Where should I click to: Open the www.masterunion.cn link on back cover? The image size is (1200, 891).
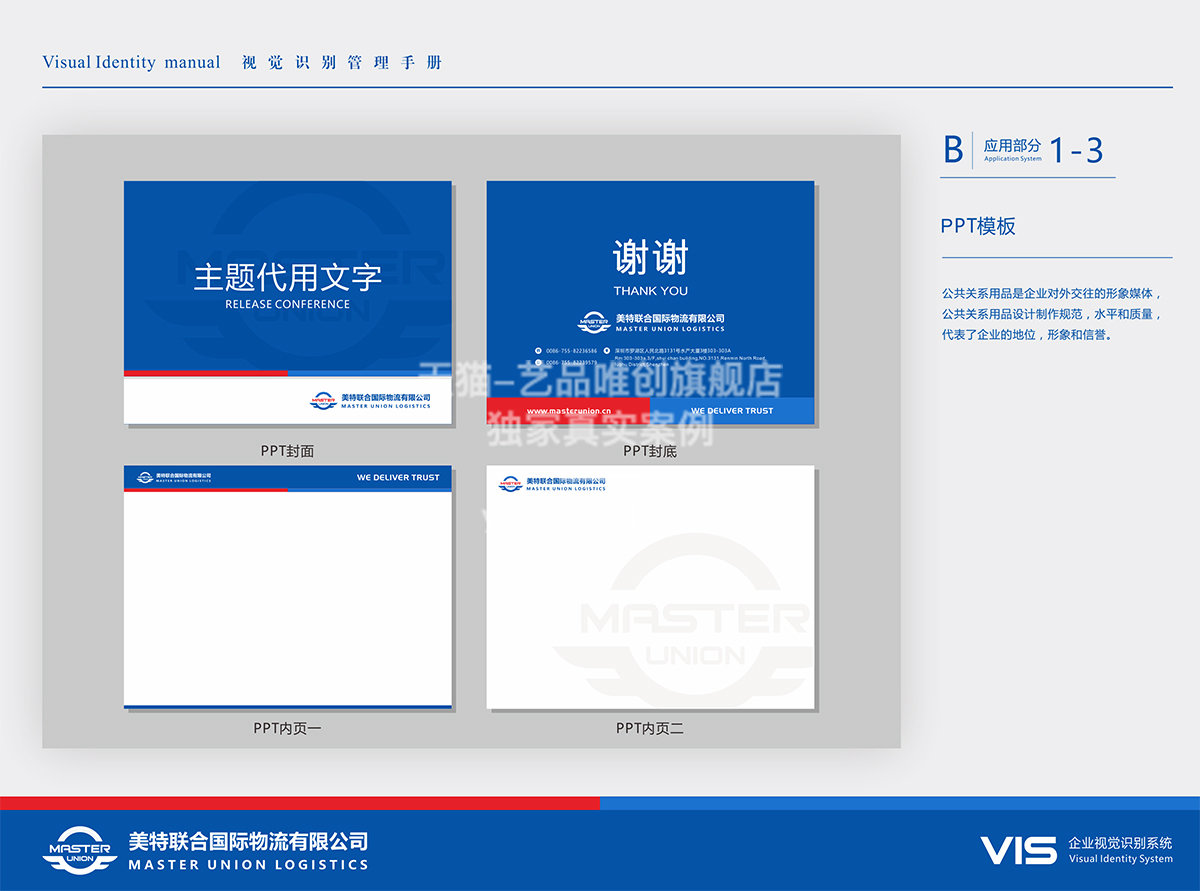tap(569, 411)
